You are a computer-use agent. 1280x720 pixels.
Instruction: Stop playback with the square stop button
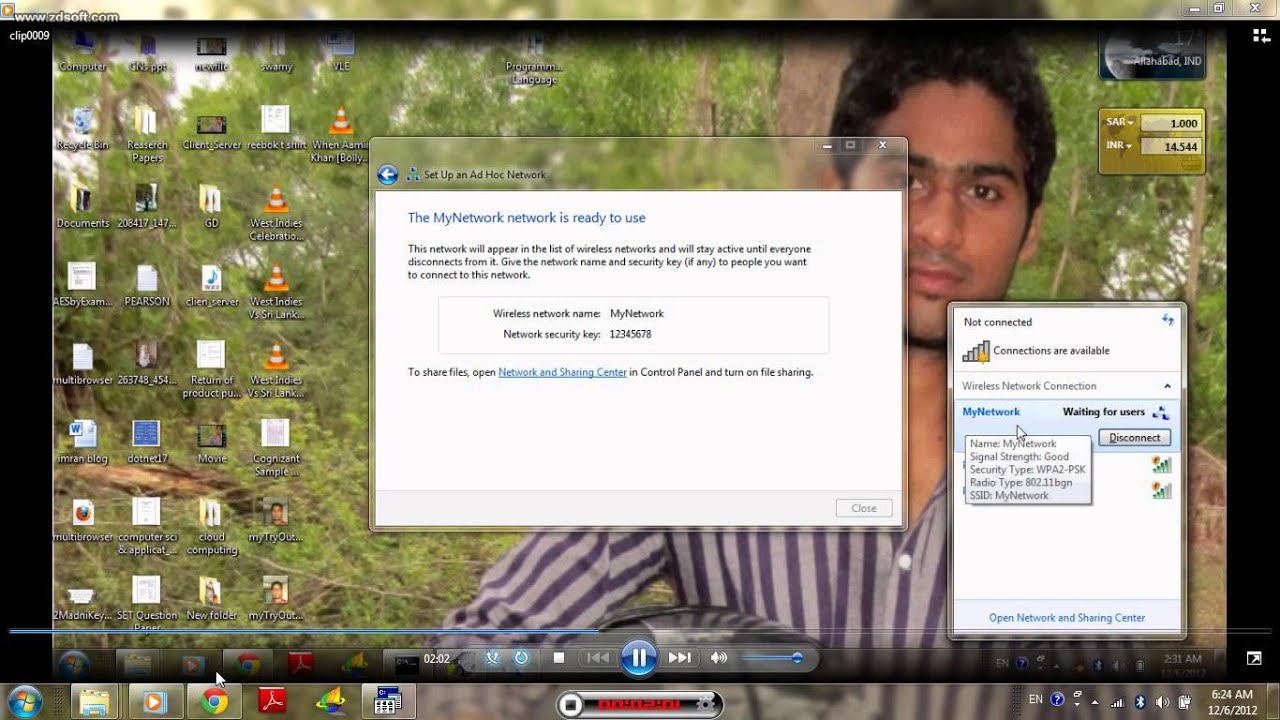point(559,657)
